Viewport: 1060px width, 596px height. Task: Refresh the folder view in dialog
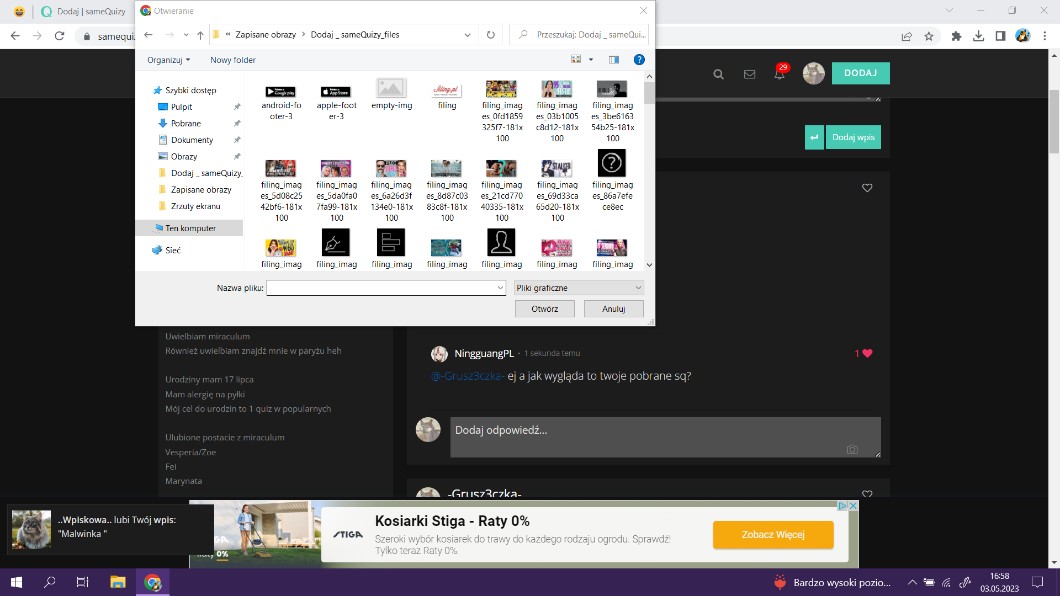pyautogui.click(x=491, y=35)
